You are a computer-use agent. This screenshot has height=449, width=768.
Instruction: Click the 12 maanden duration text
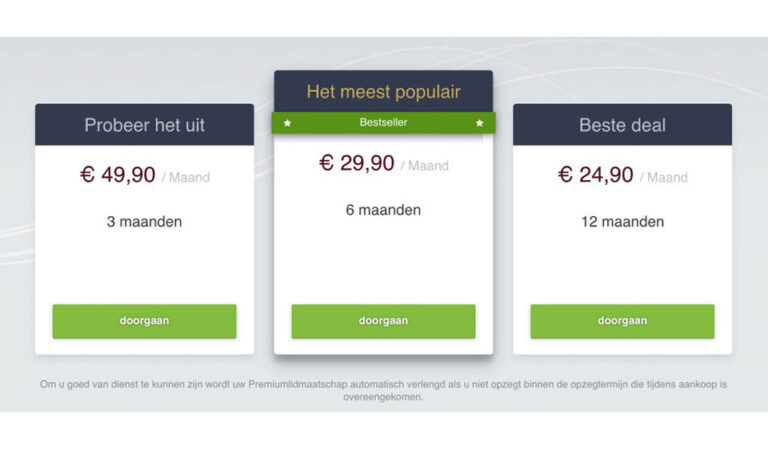pyautogui.click(x=623, y=222)
